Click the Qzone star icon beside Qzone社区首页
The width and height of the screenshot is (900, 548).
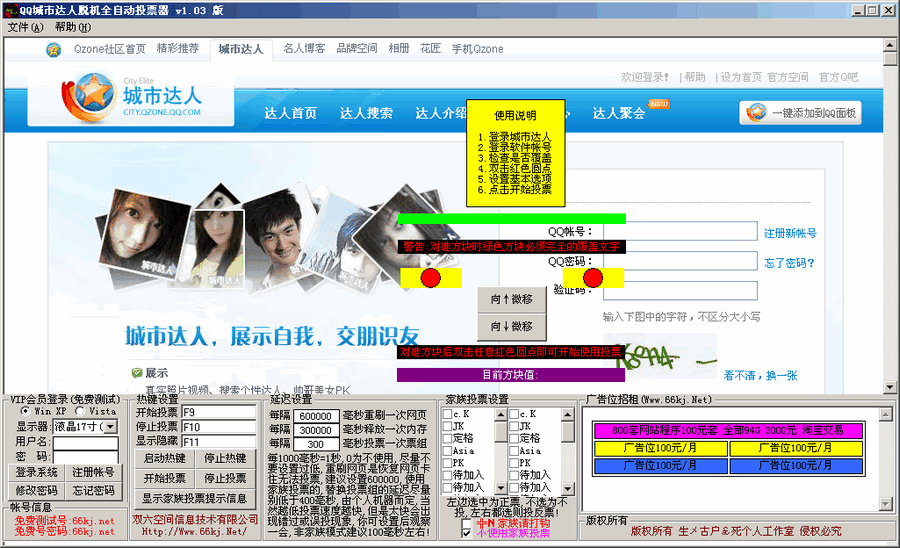53,50
